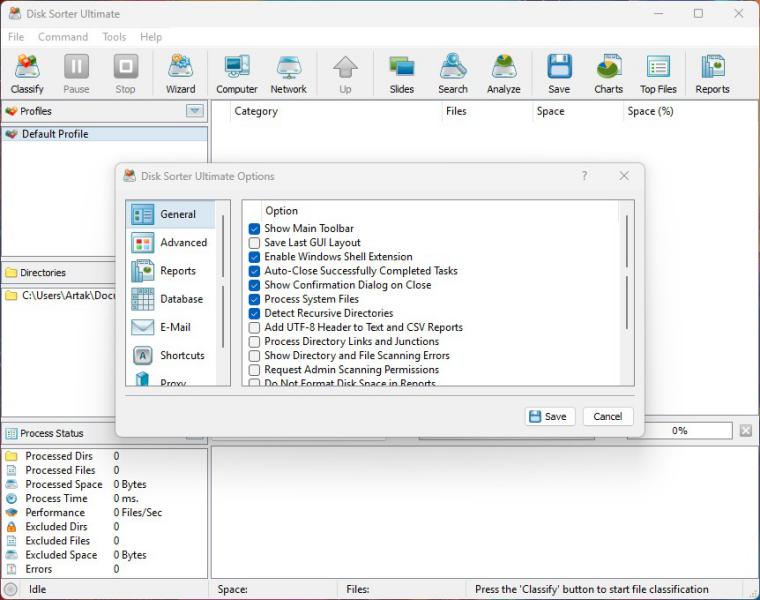Open the Wizard tool
Viewport: 760px width, 600px height.
click(180, 74)
